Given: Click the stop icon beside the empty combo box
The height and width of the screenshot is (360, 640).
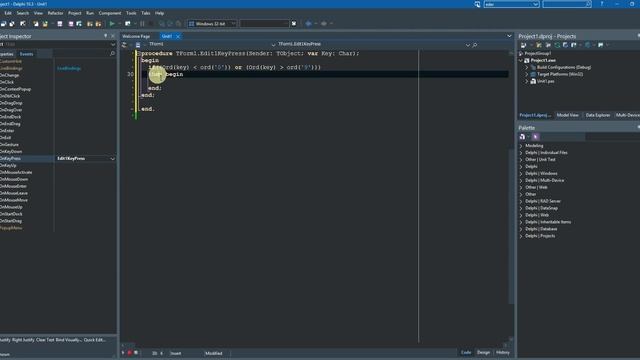Looking at the screenshot, I should (x=294, y=24).
